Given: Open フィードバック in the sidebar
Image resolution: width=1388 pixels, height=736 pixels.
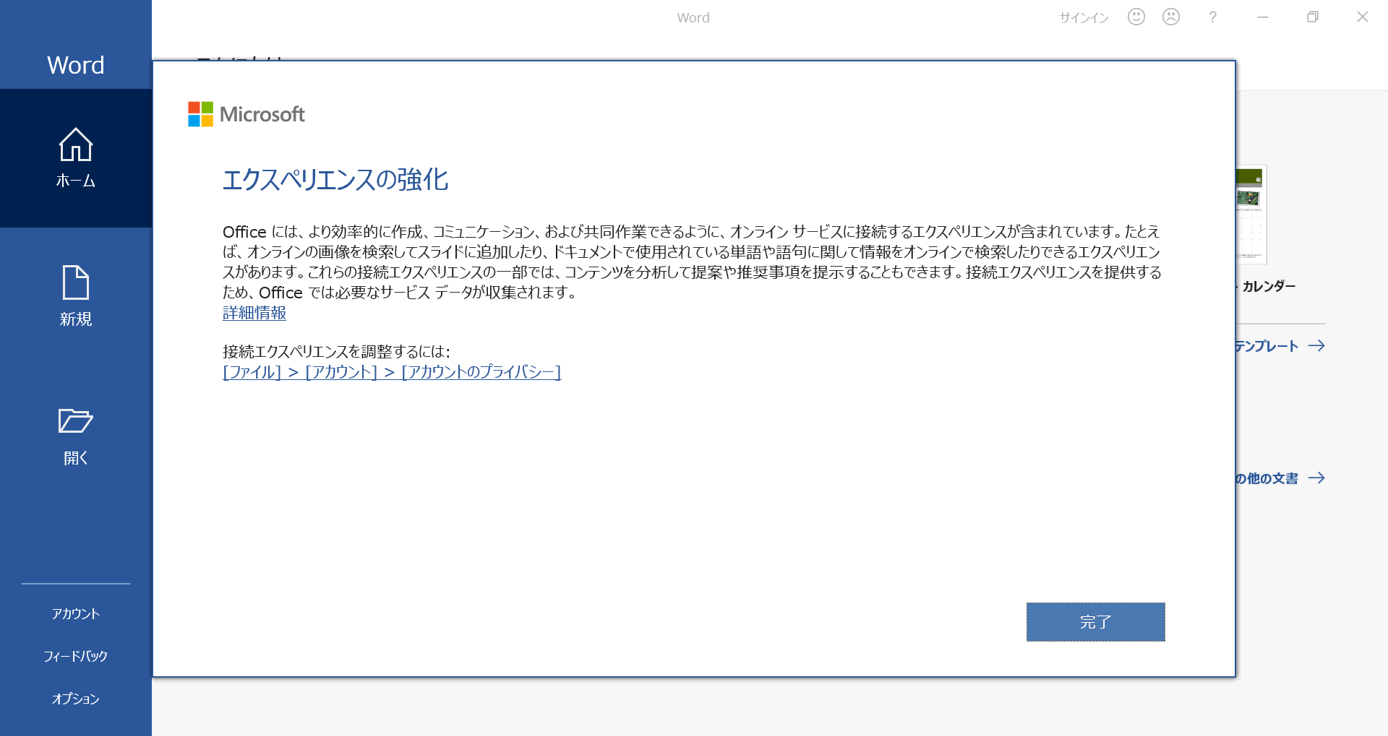Looking at the screenshot, I should click(x=76, y=656).
